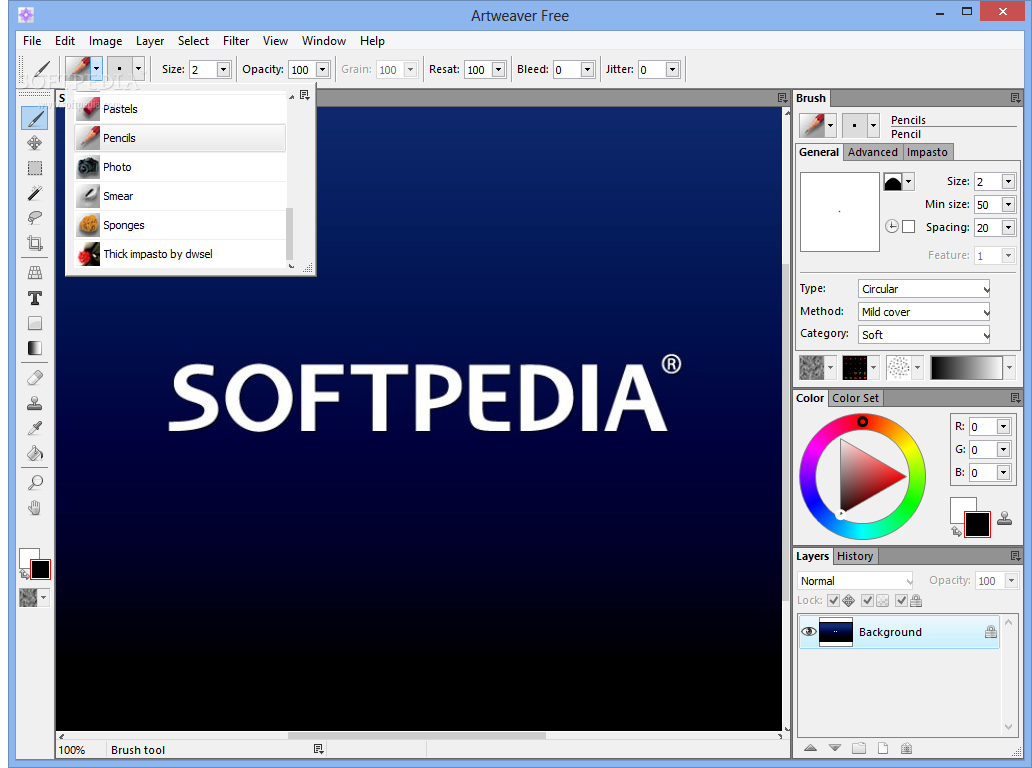Create a new layer group
This screenshot has width=1032, height=768.
click(x=859, y=748)
